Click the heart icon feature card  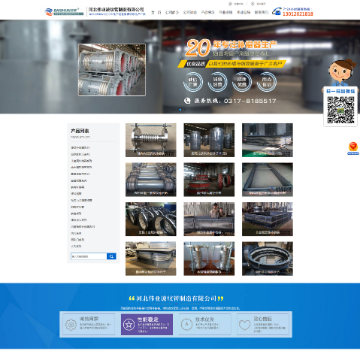(263, 324)
